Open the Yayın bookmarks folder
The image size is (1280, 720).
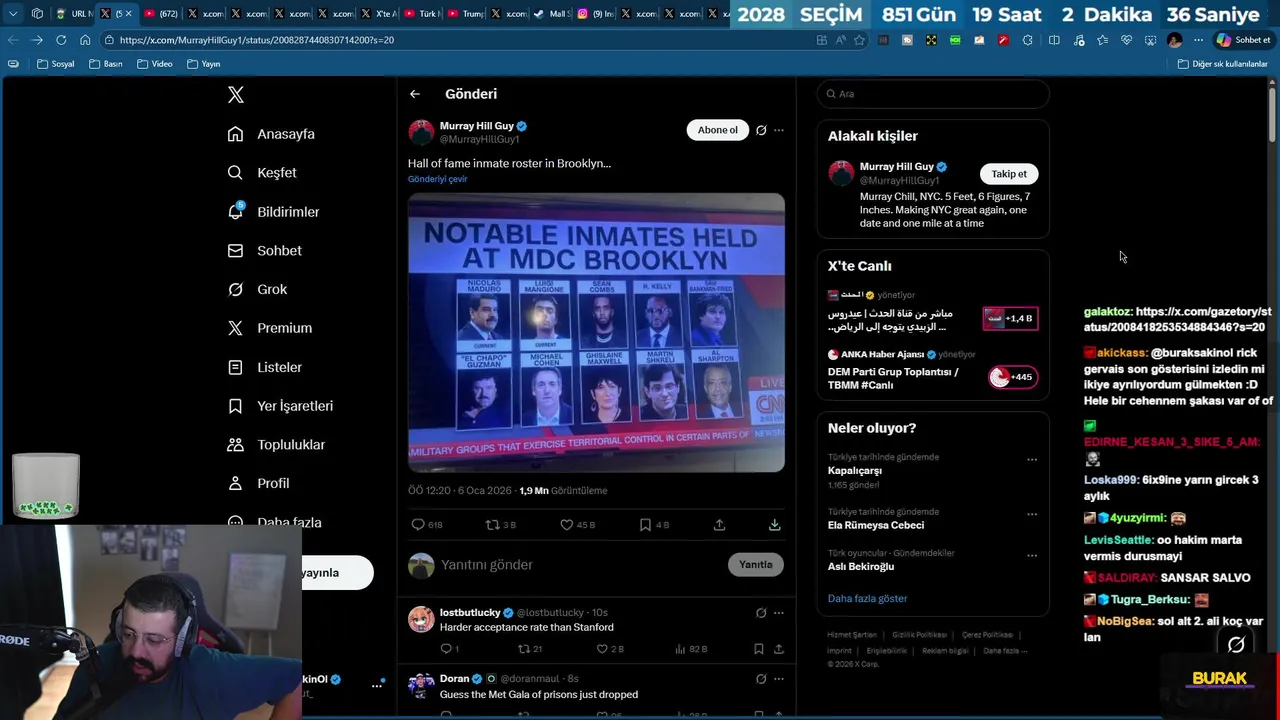tap(204, 64)
